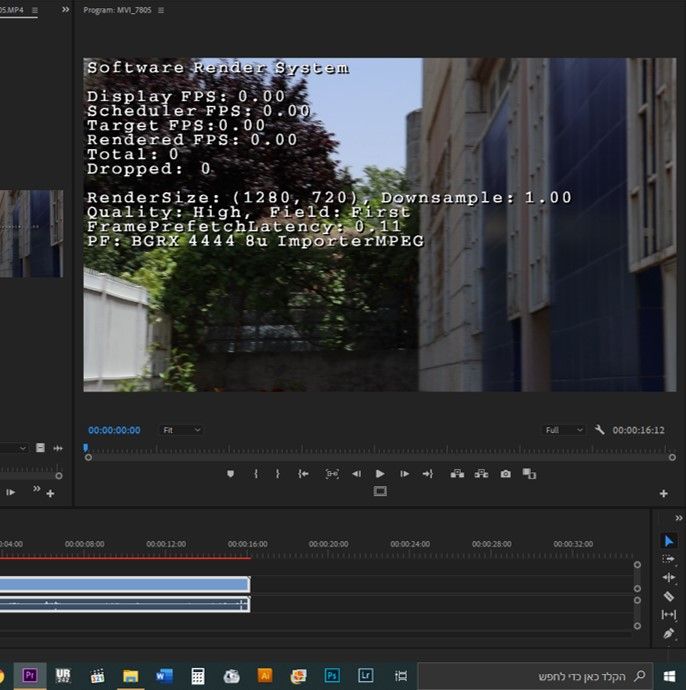Open Photoshop from the Windows taskbar
The image size is (686, 690).
coord(332,676)
